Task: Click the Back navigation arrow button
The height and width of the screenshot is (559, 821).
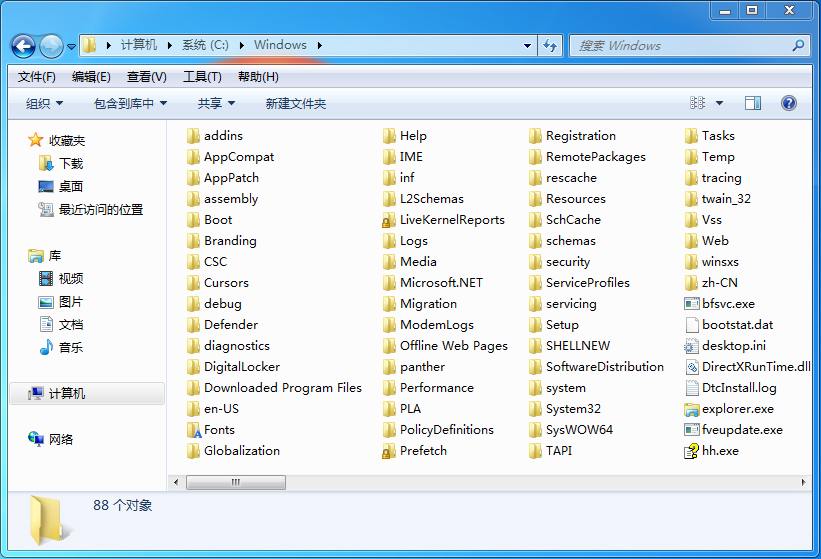Action: pos(23,46)
